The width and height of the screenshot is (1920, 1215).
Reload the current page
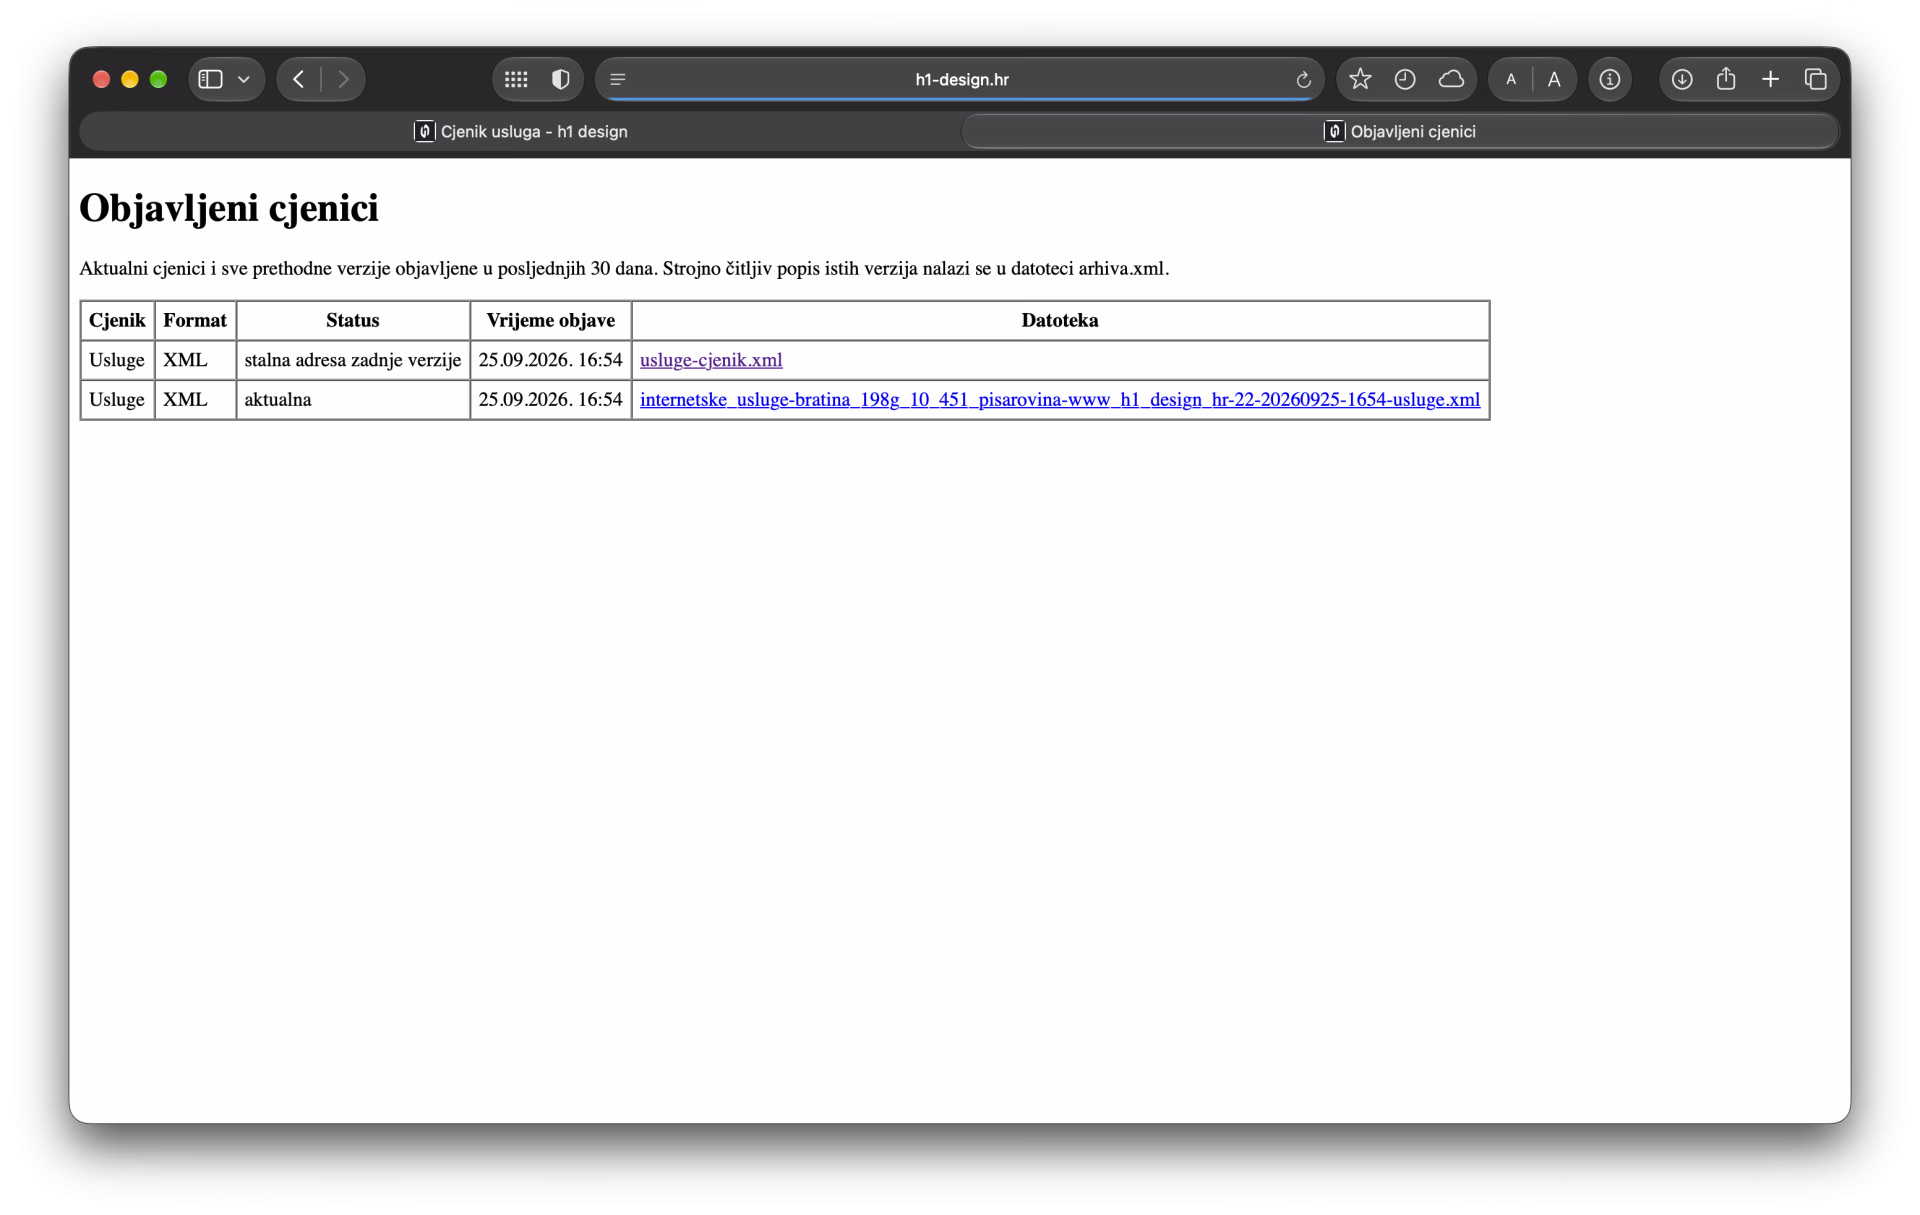pos(1303,80)
